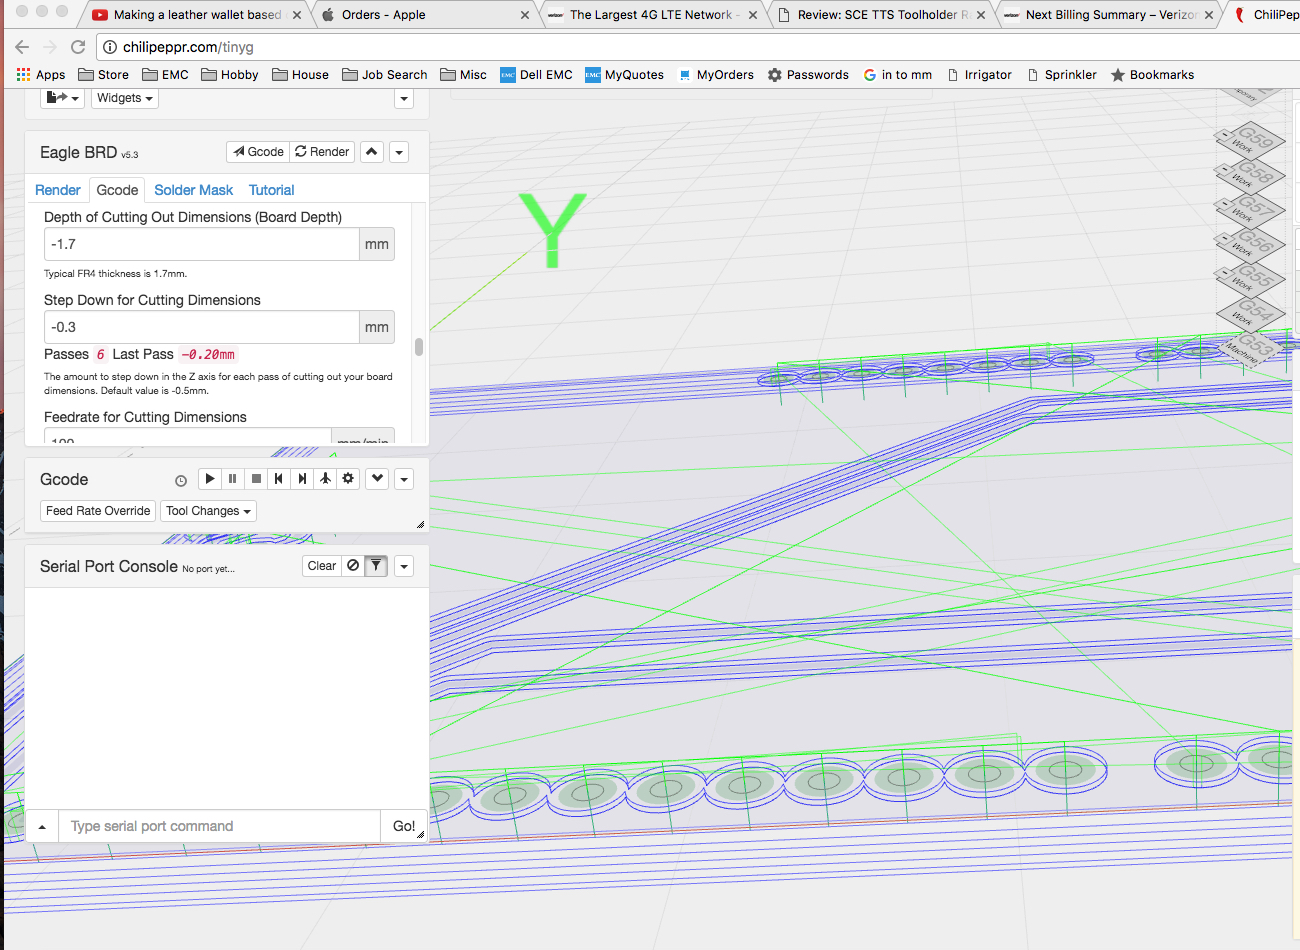Pause the Gcode run
The image size is (1300, 950).
233,479
